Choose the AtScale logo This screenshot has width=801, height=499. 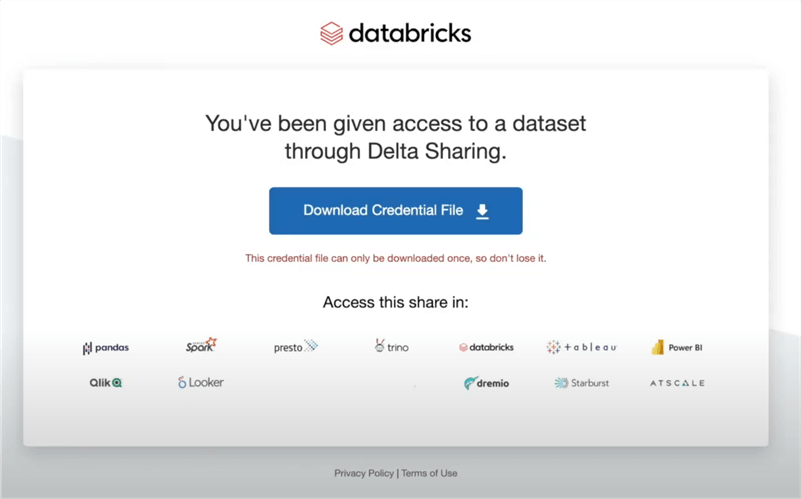677,383
